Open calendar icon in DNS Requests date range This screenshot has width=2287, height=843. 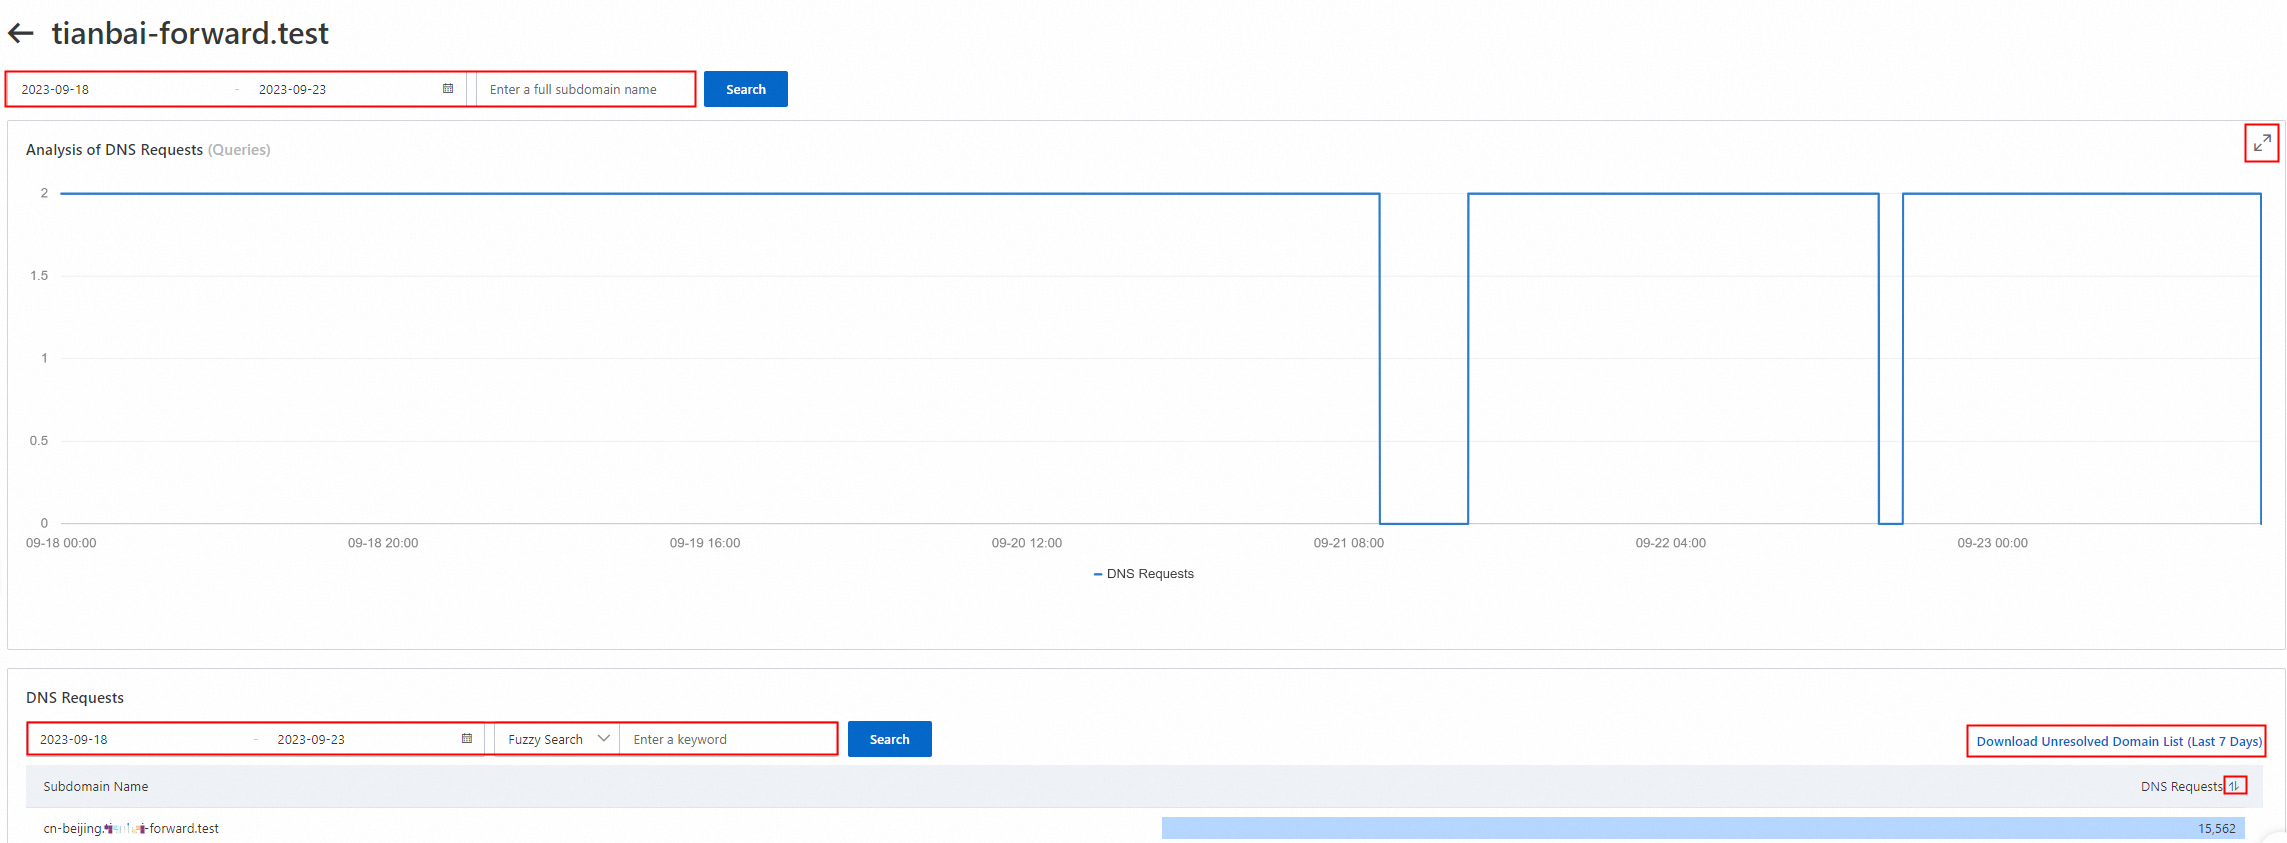466,739
